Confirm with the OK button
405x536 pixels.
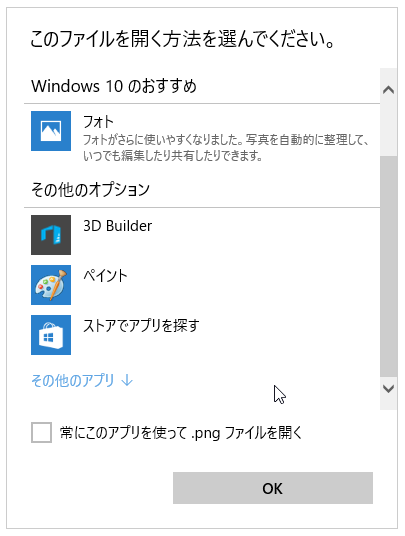(x=273, y=488)
